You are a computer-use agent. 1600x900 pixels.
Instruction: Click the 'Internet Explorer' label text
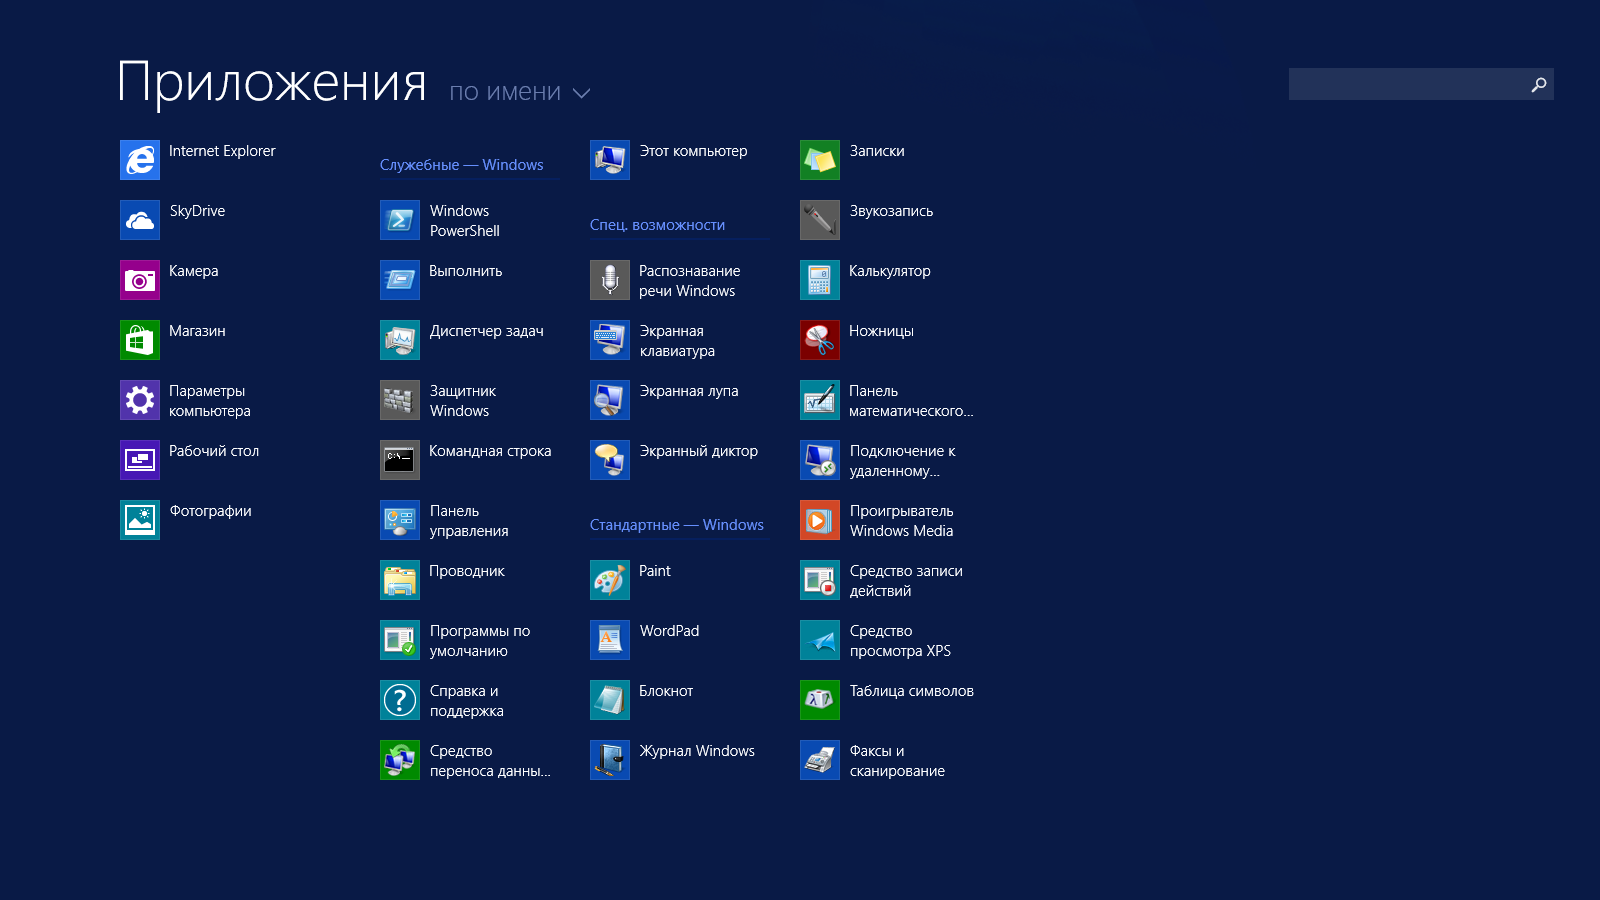click(x=222, y=151)
